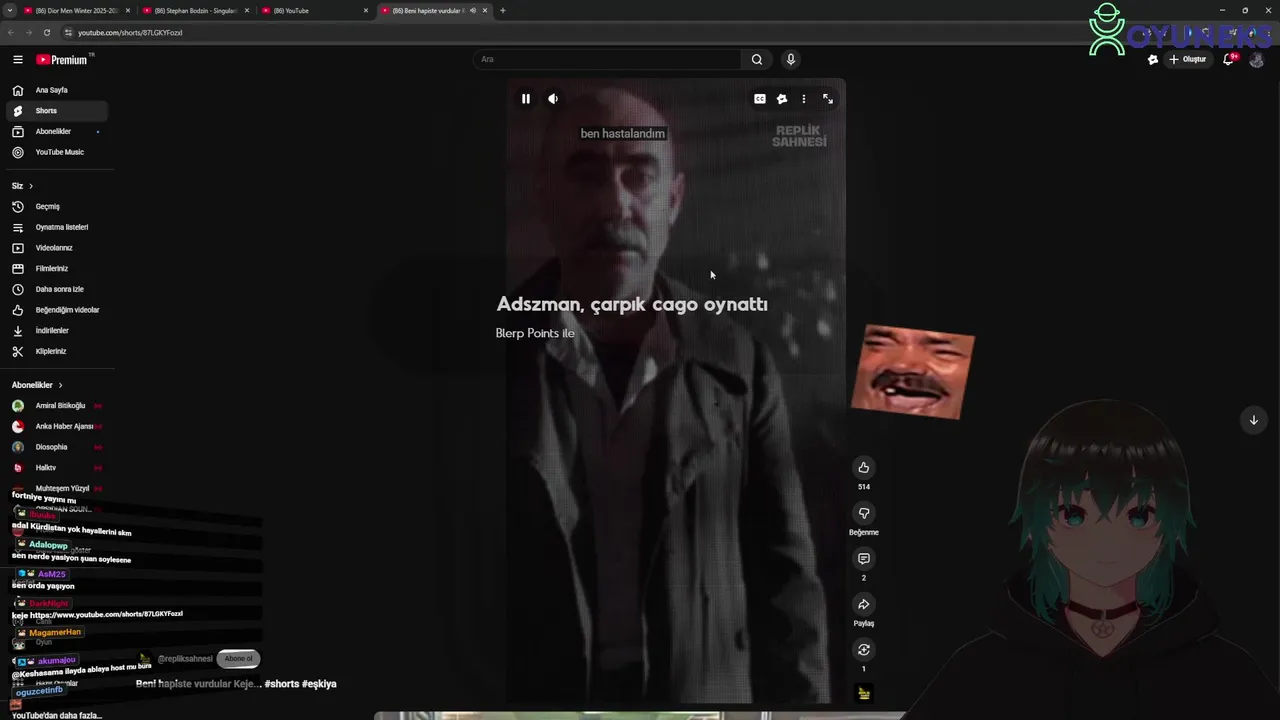Viewport: 1280px width, 720px height.
Task: Open Beğendiğim videolar list
Action: tap(56, 310)
